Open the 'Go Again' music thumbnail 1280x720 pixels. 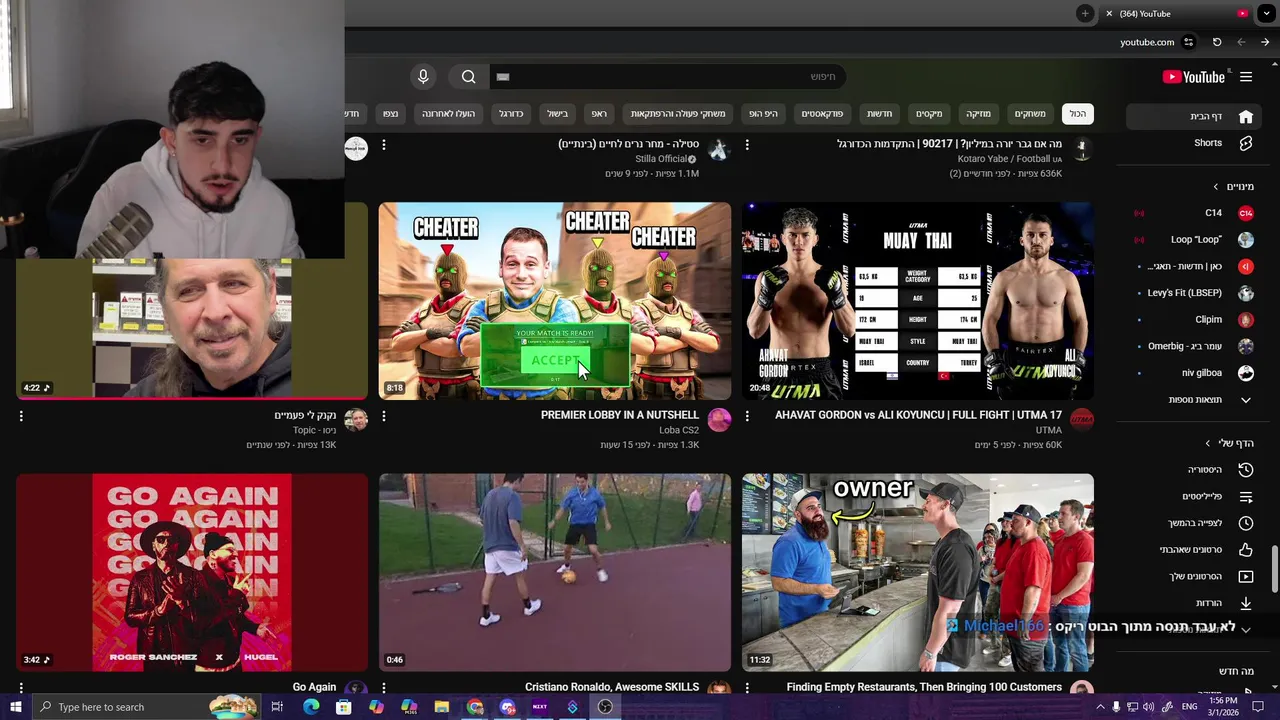[192, 572]
